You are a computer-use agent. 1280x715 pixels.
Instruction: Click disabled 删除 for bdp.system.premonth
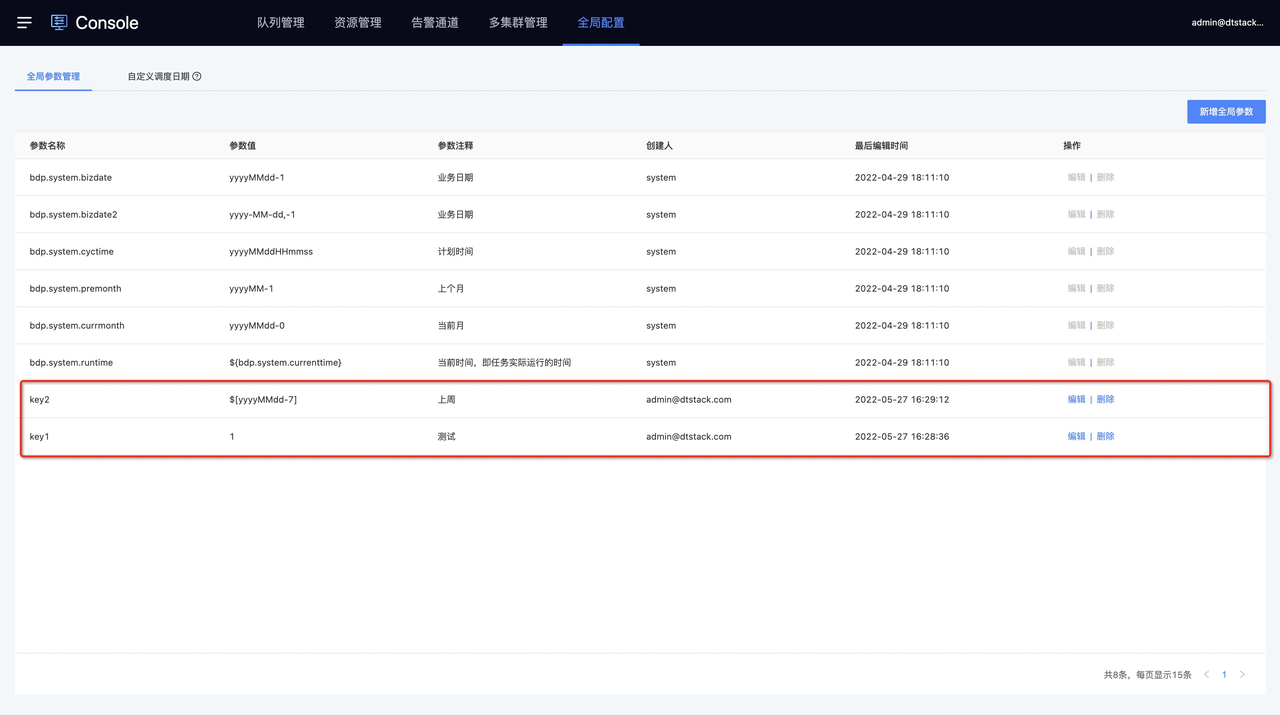pos(1105,288)
